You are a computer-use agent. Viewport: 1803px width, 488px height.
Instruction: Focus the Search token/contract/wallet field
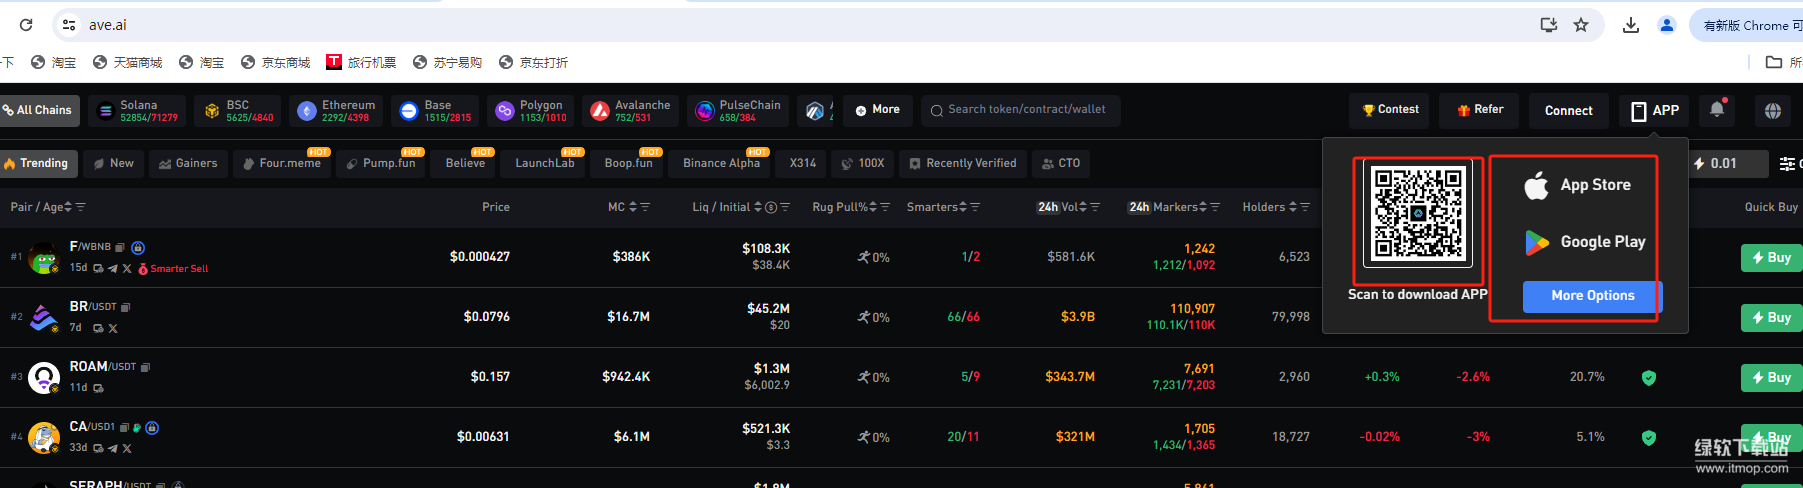(1026, 110)
